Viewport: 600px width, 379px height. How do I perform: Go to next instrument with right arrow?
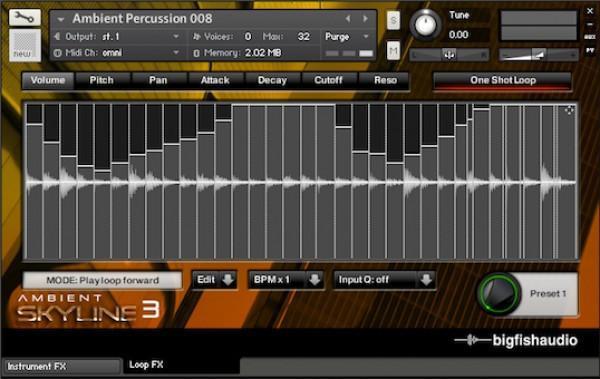click(365, 18)
